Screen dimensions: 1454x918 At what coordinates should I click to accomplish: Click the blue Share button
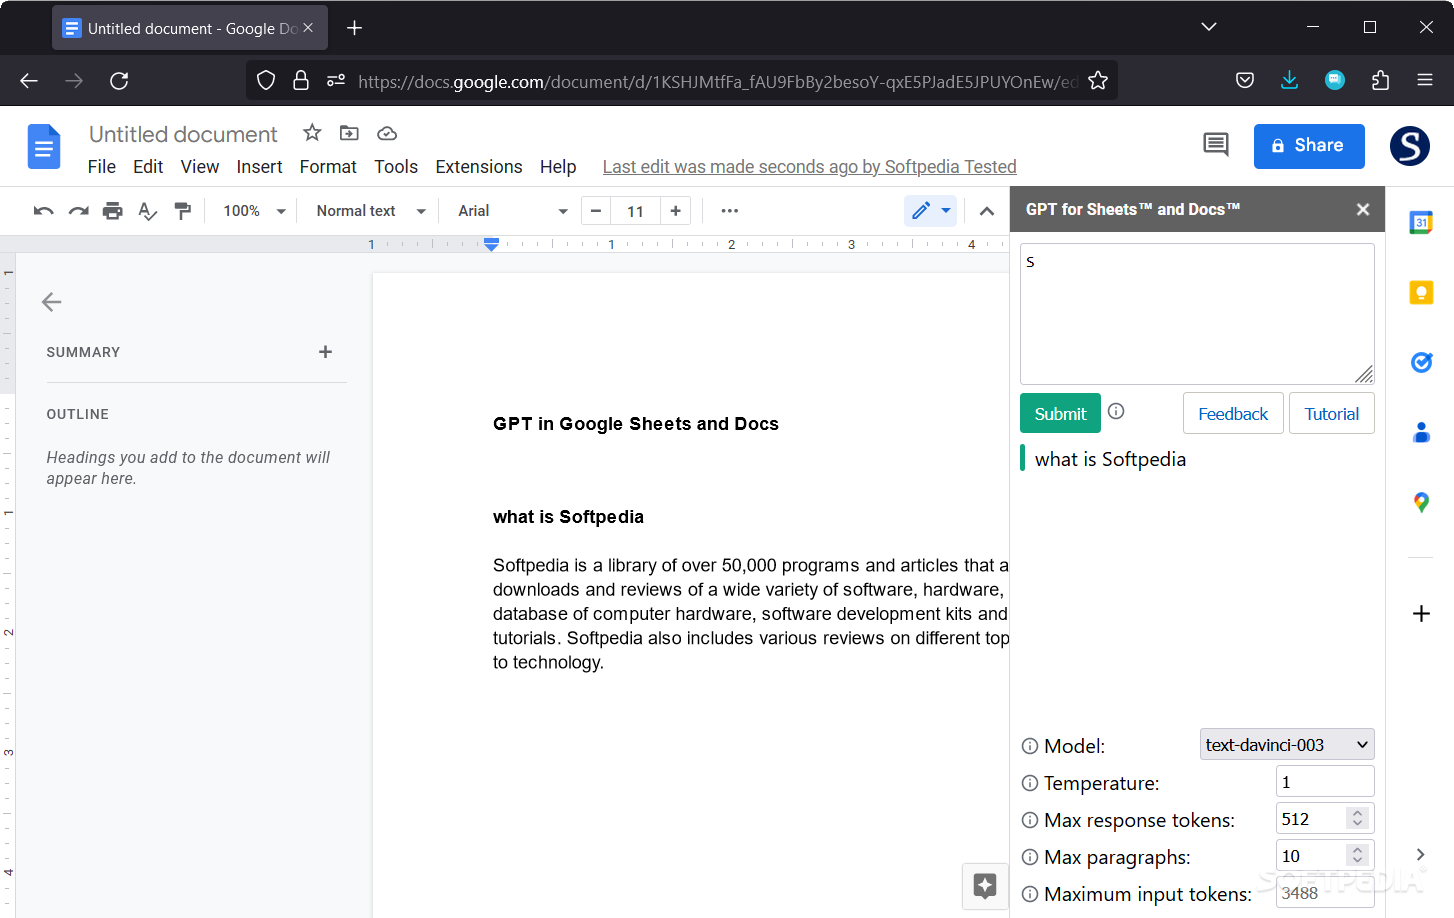point(1309,146)
